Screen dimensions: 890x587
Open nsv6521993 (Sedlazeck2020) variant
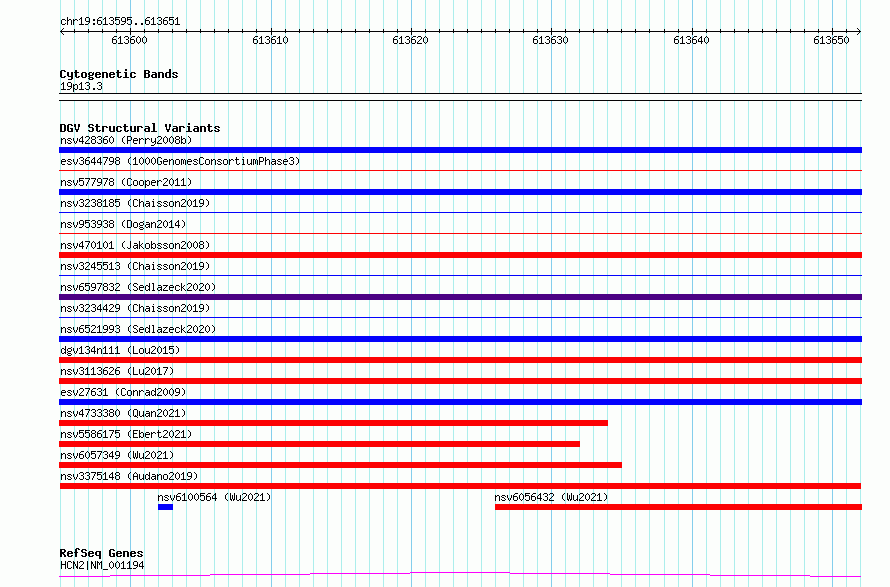click(x=138, y=329)
